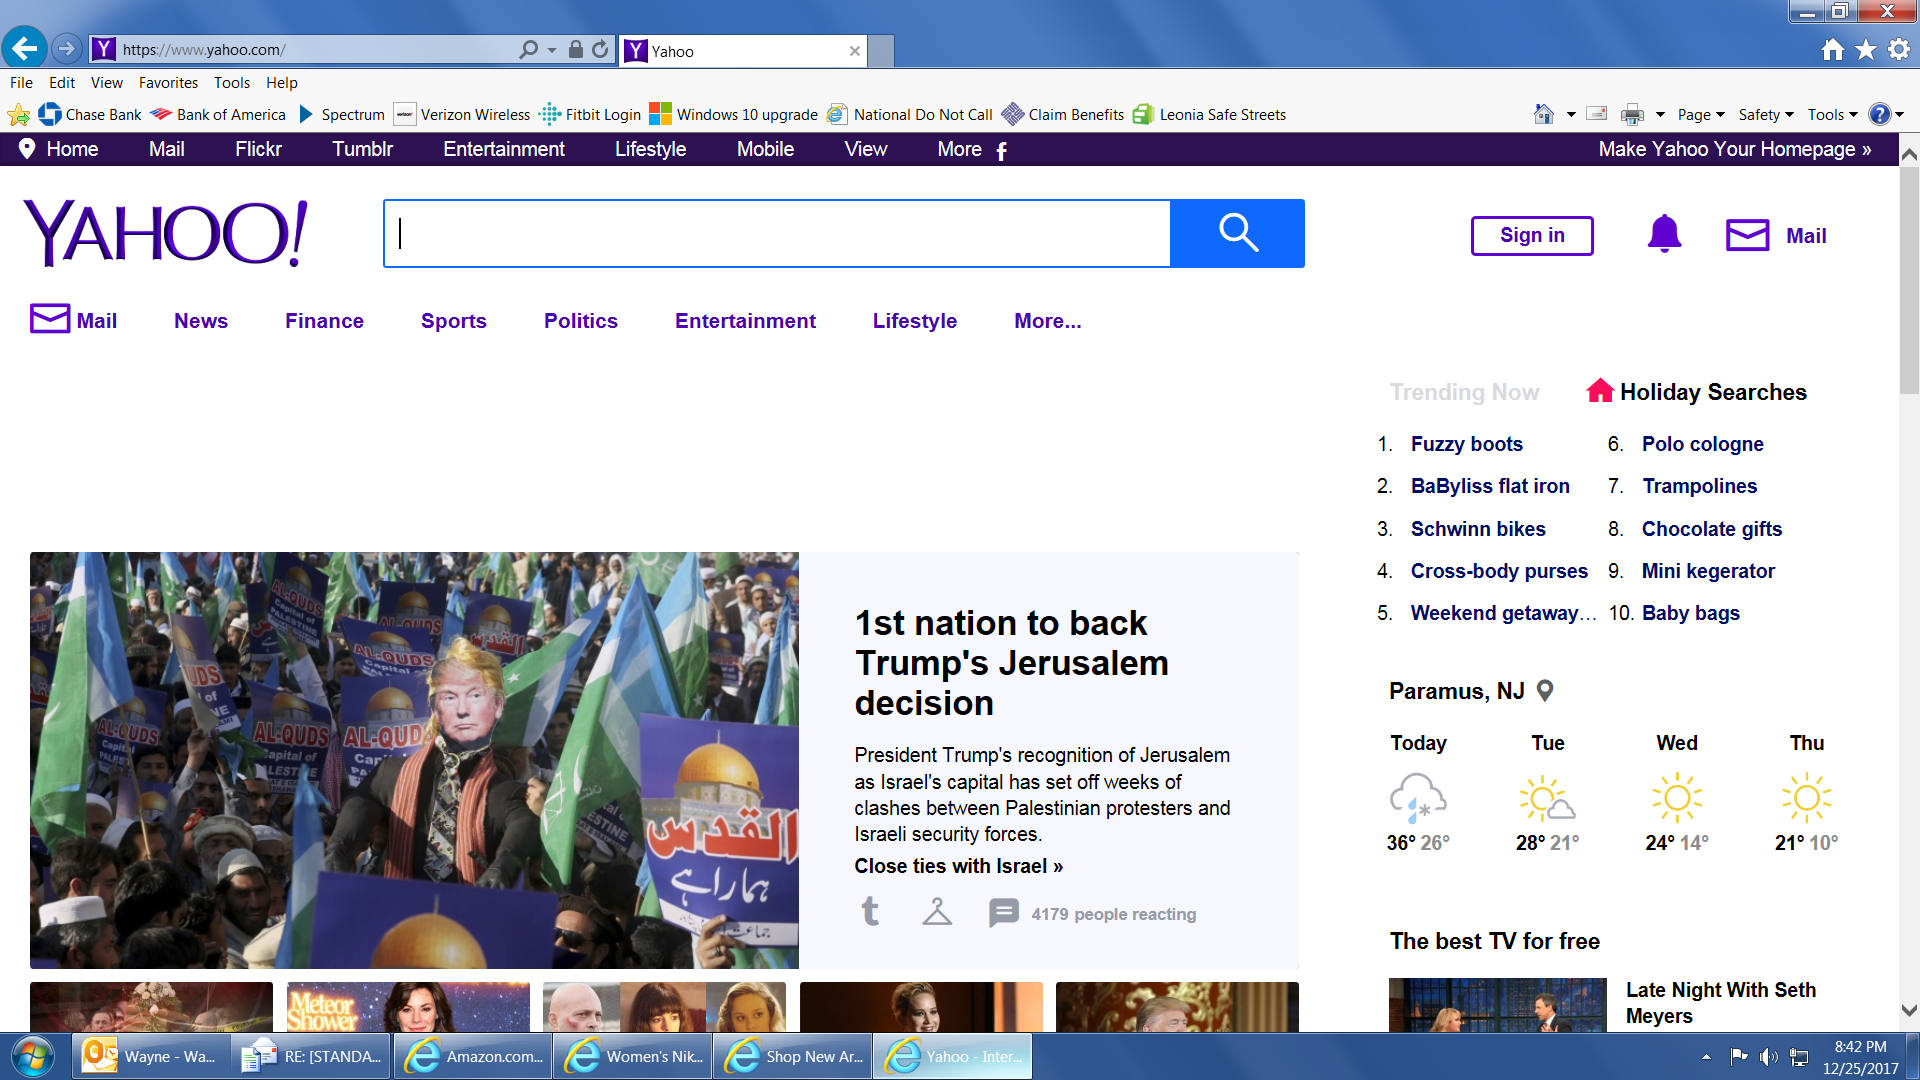
Task: Click Make Yahoo Your Homepage link
Action: point(1734,149)
